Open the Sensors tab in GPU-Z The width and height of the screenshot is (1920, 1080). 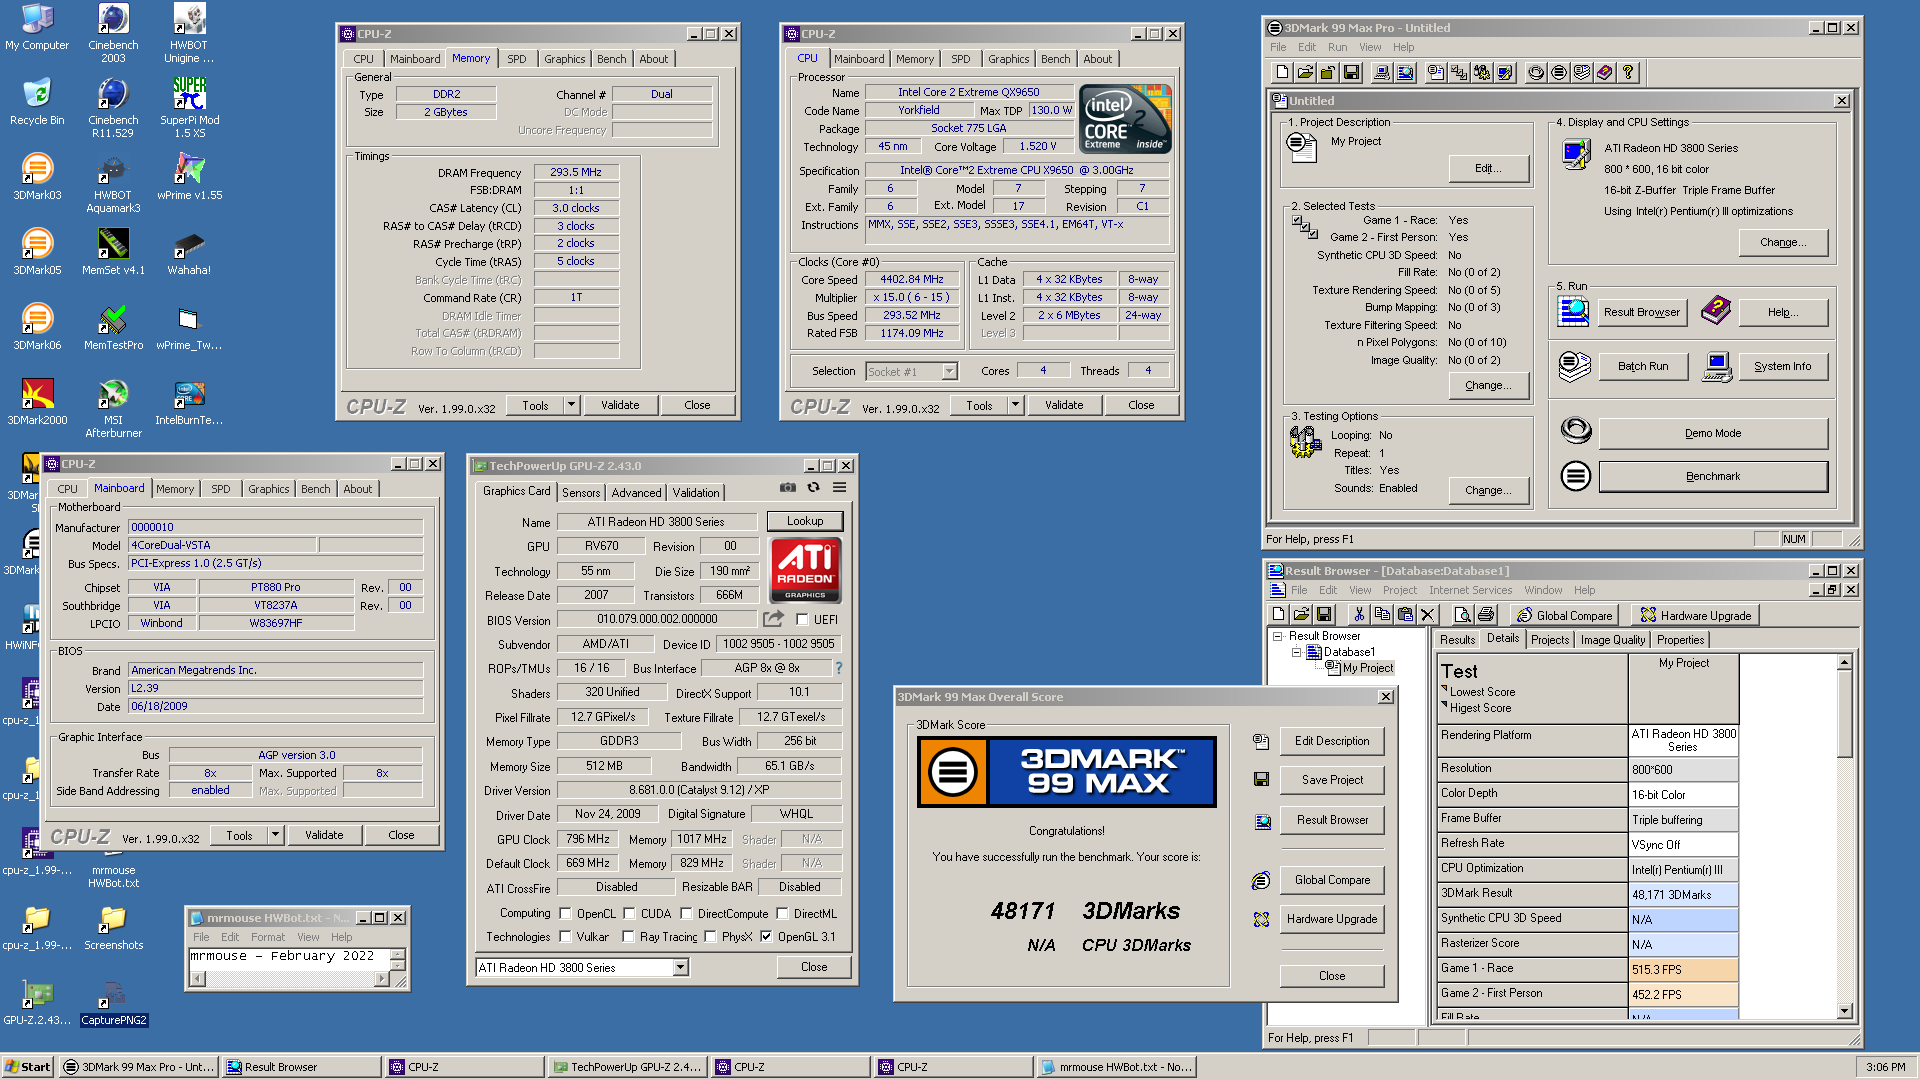[x=581, y=493]
